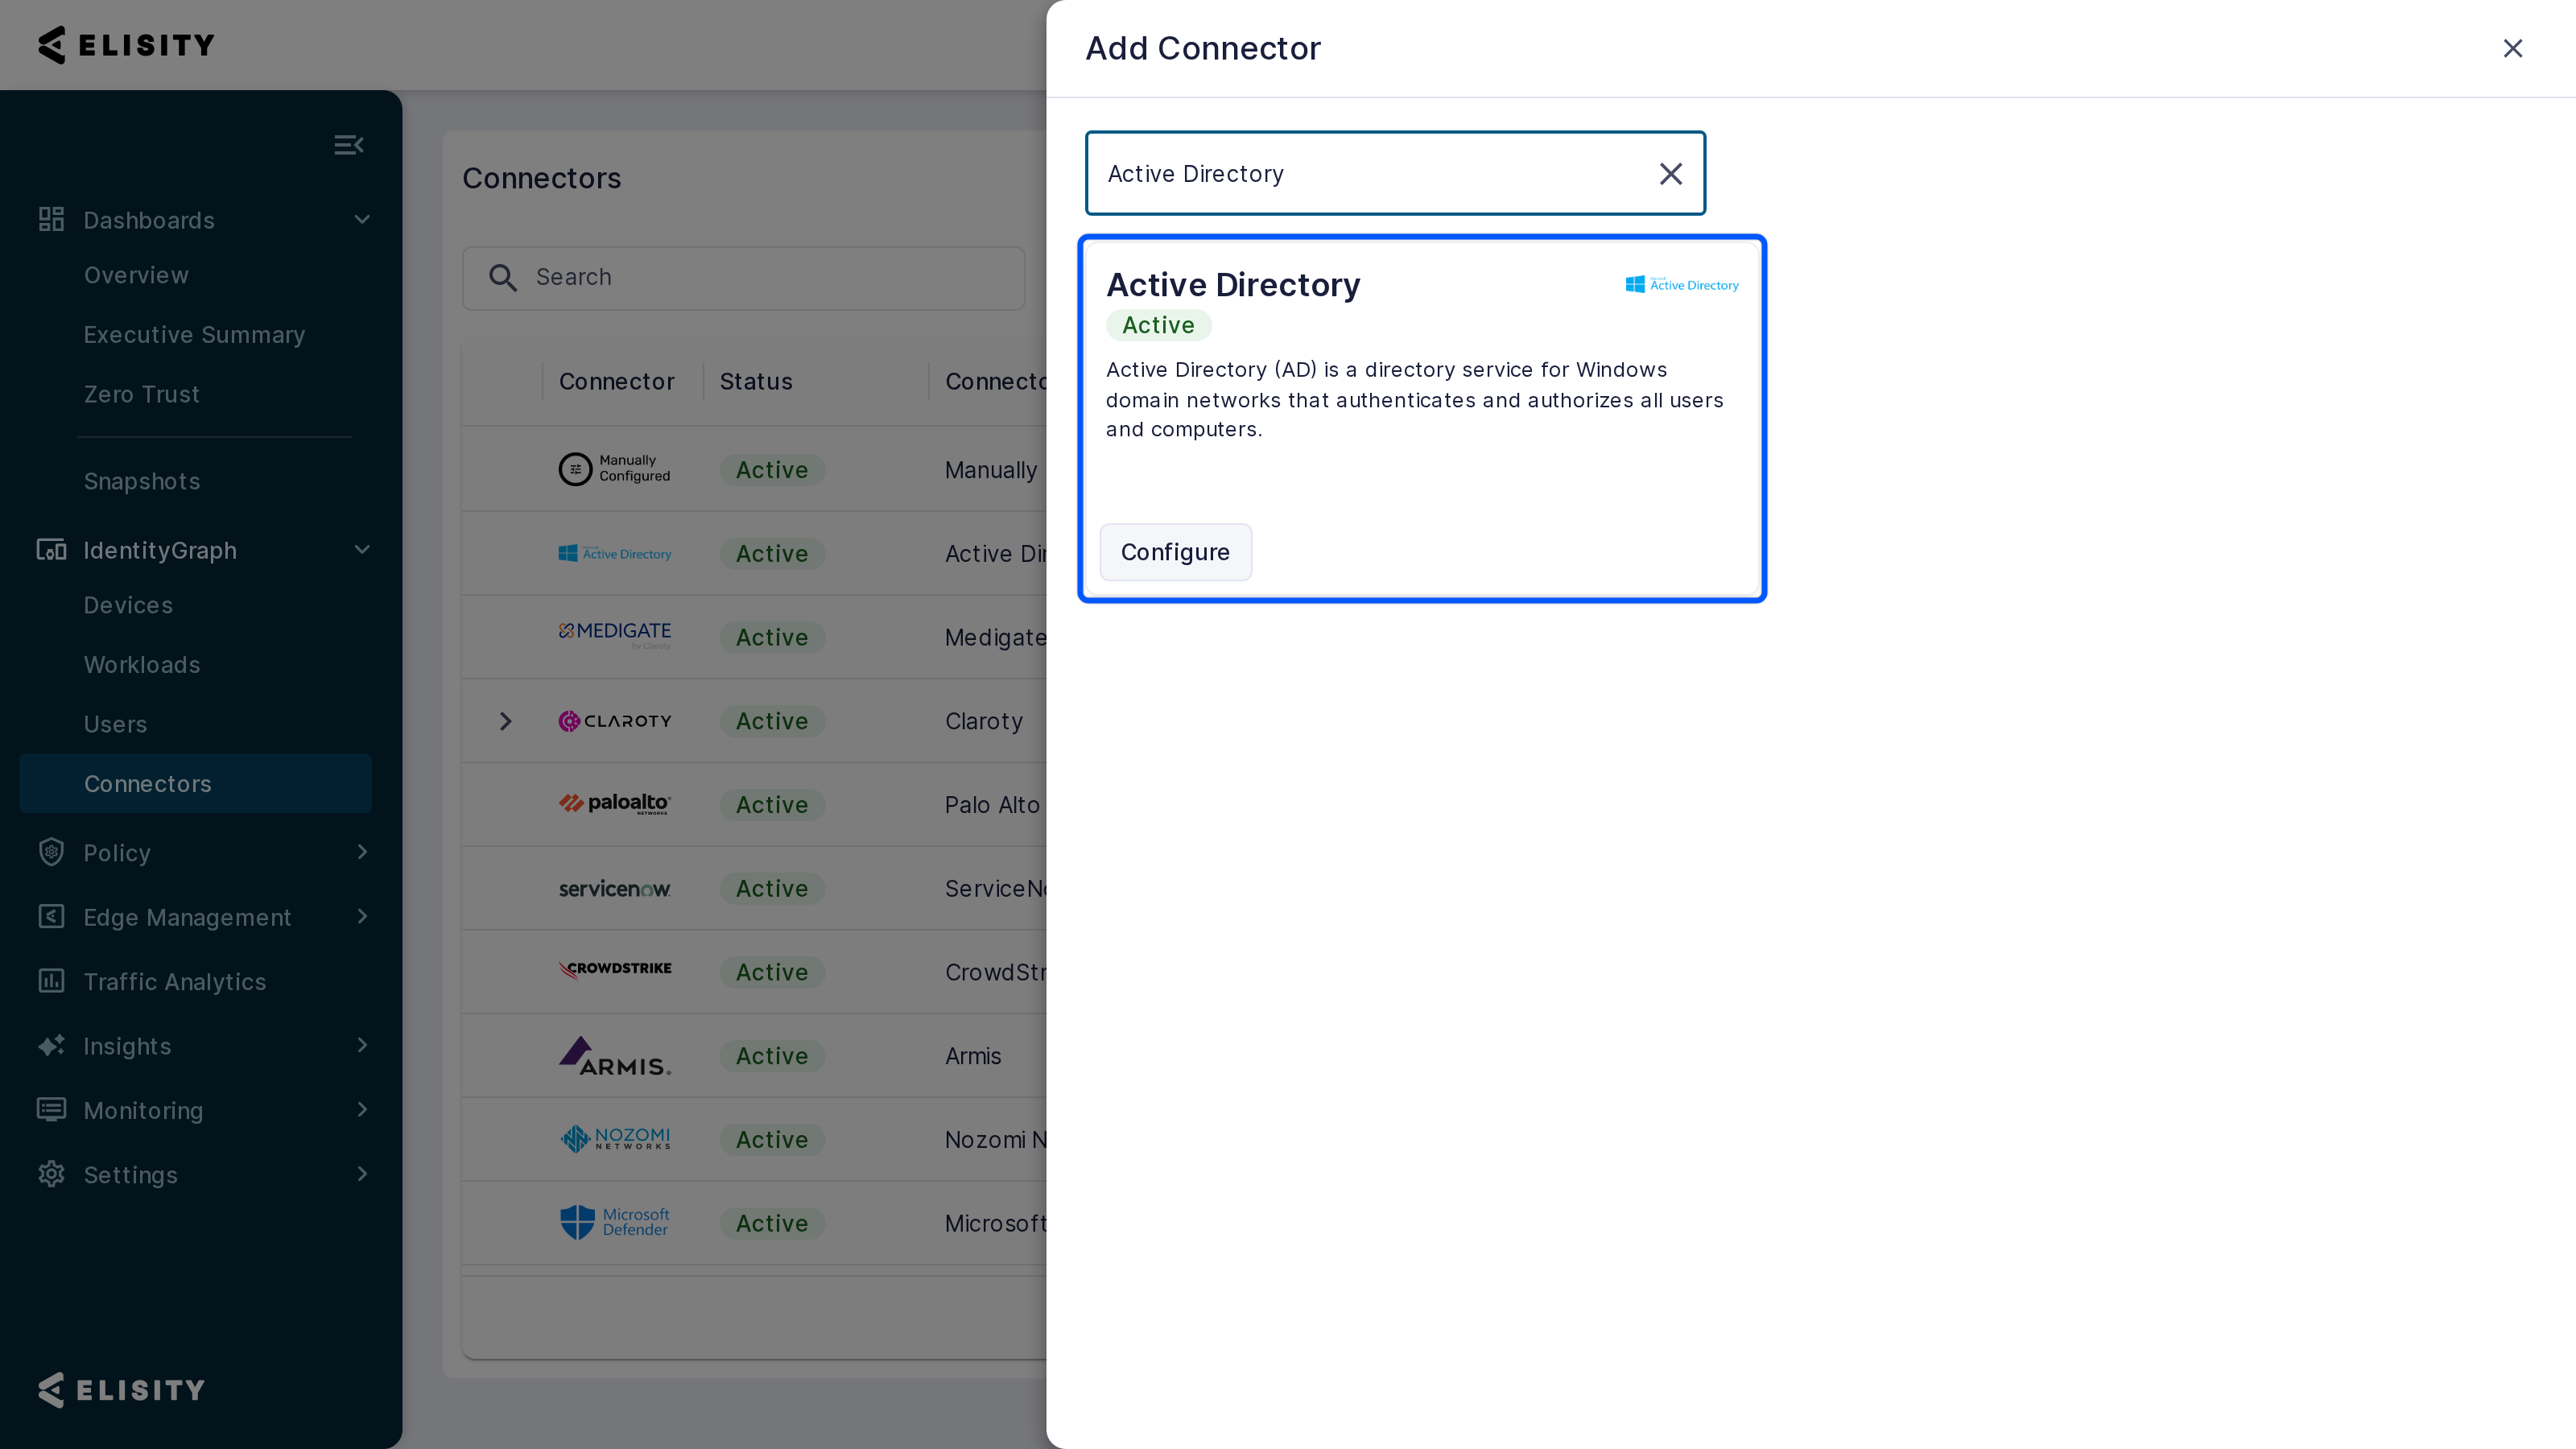Click the Active Directory card title

[1233, 285]
